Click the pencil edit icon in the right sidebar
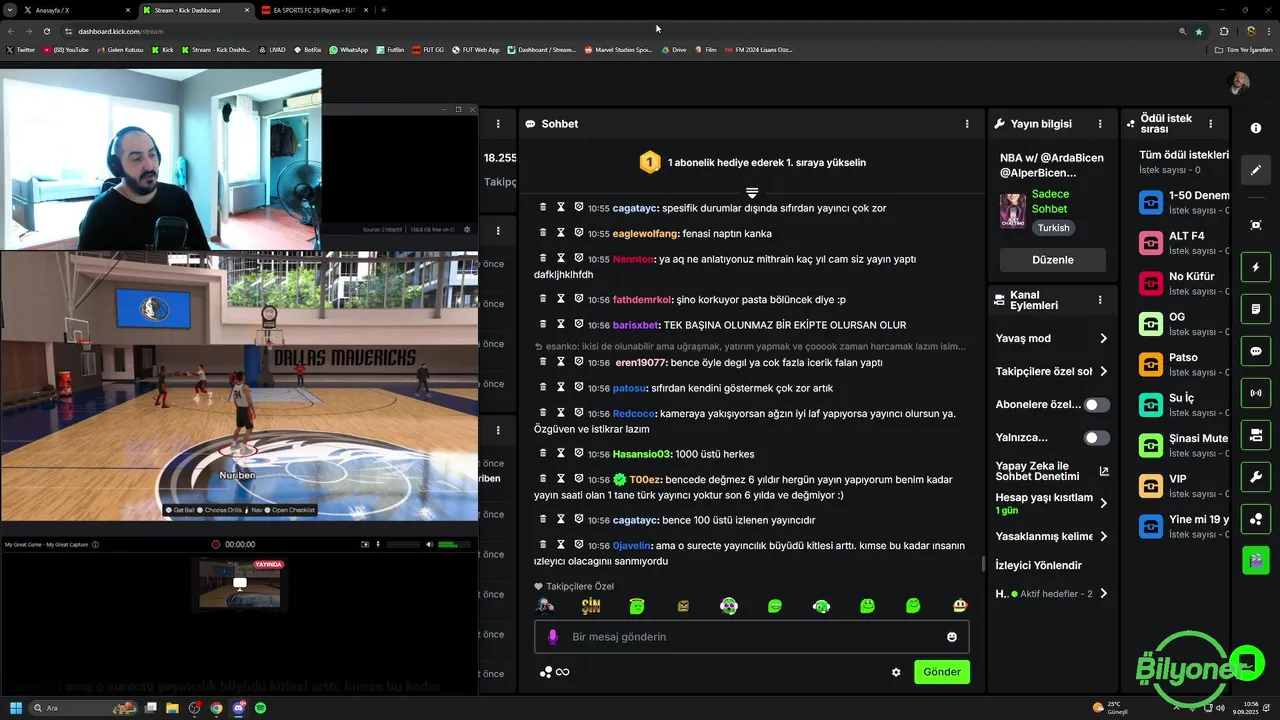 click(1256, 170)
